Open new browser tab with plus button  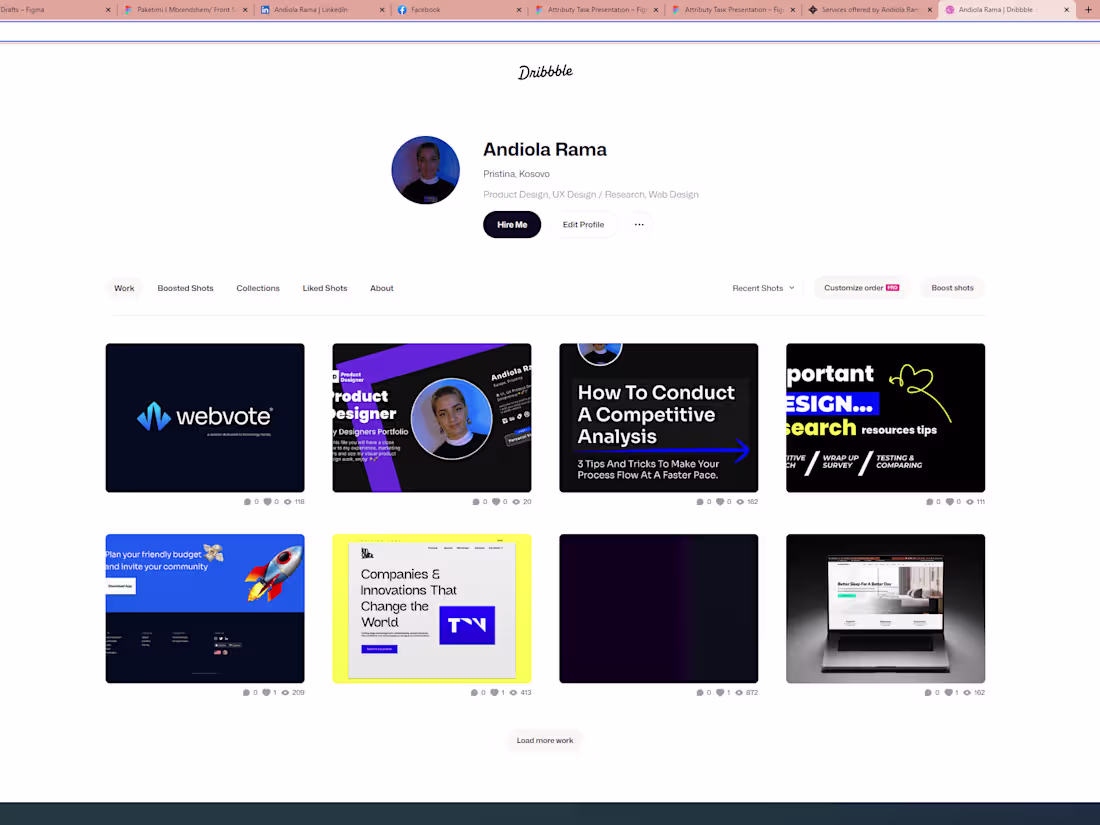[x=1088, y=10]
